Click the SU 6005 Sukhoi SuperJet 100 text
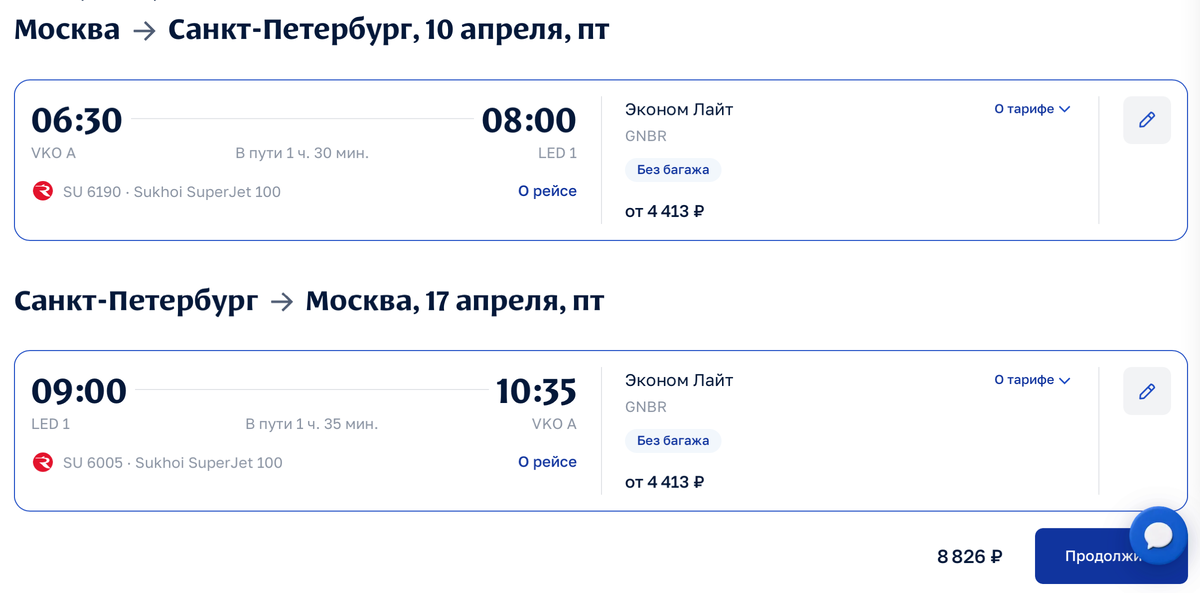The height and width of the screenshot is (593, 1200). (x=173, y=463)
